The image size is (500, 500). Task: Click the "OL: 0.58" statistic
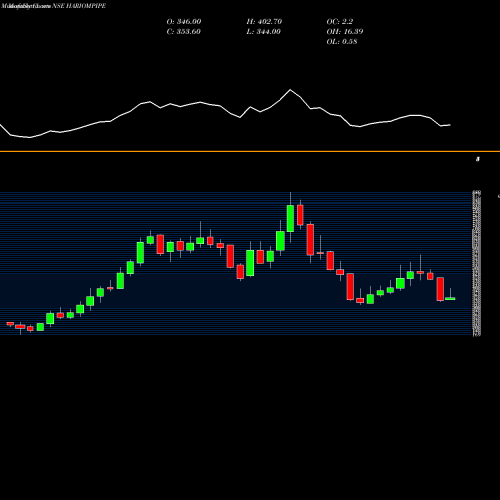342,41
